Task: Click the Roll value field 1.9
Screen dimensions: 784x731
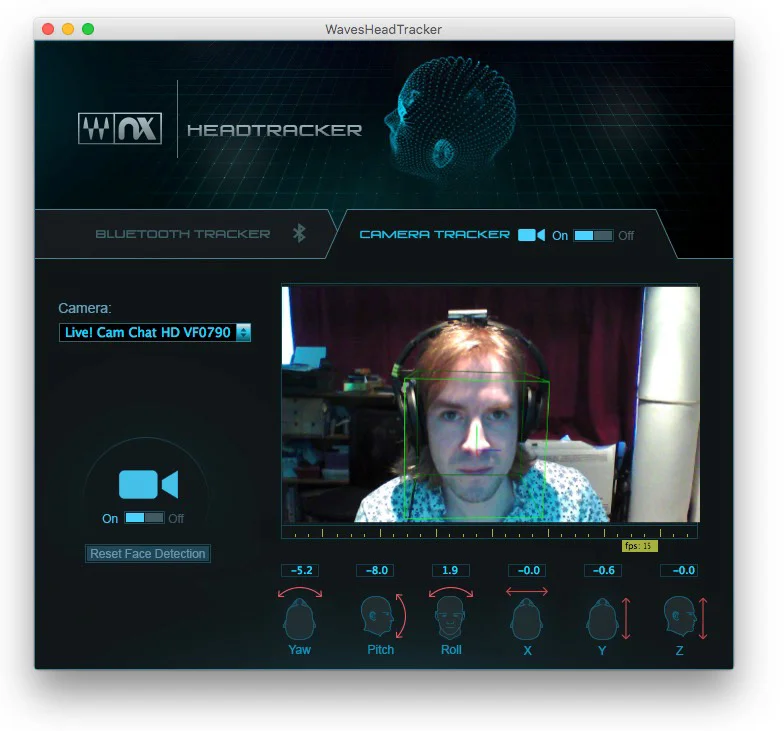Action: [450, 570]
